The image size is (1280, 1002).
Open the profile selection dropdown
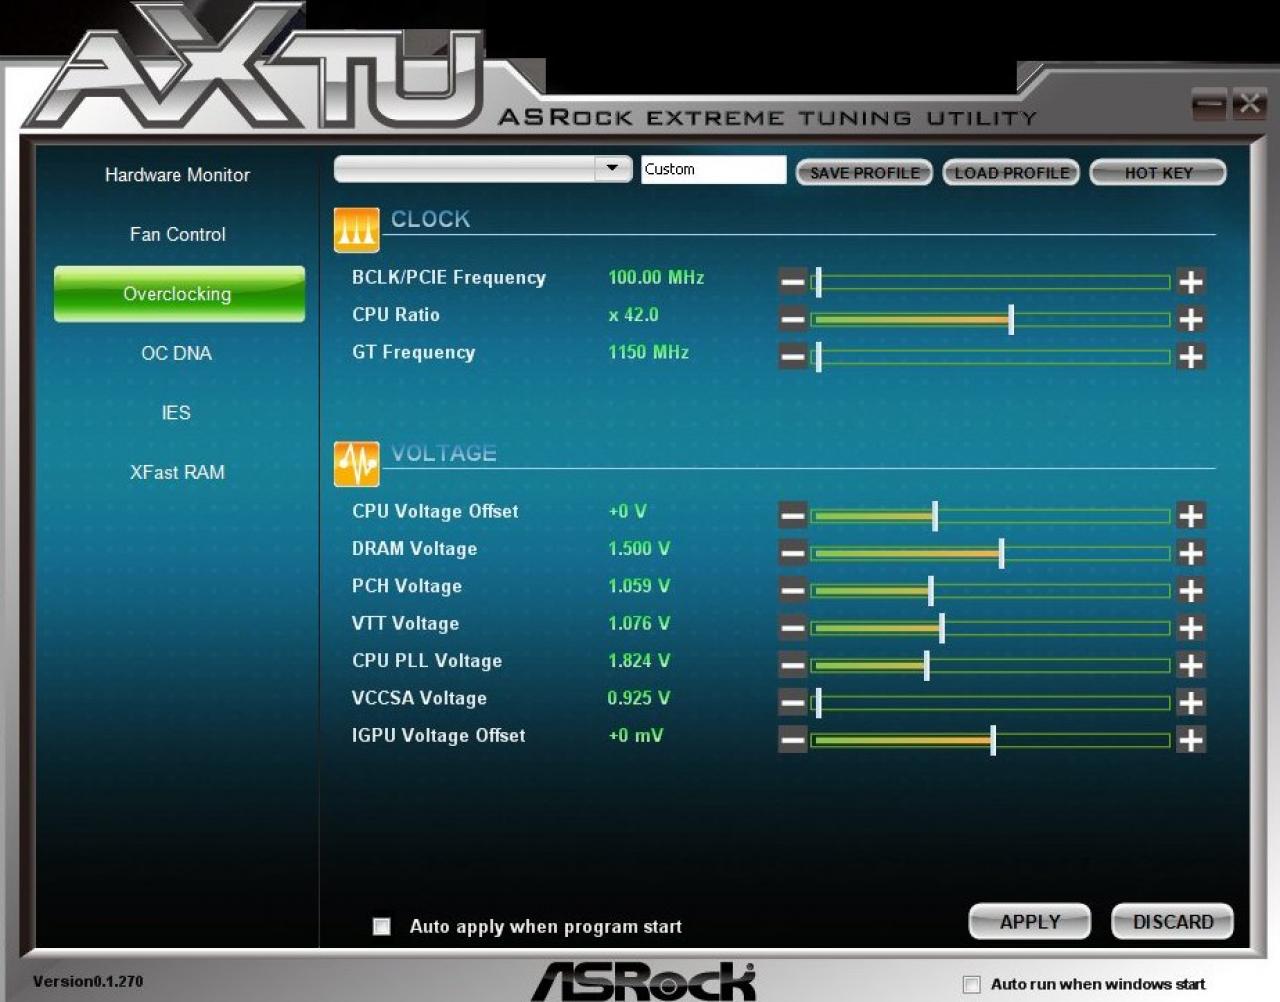click(x=612, y=168)
